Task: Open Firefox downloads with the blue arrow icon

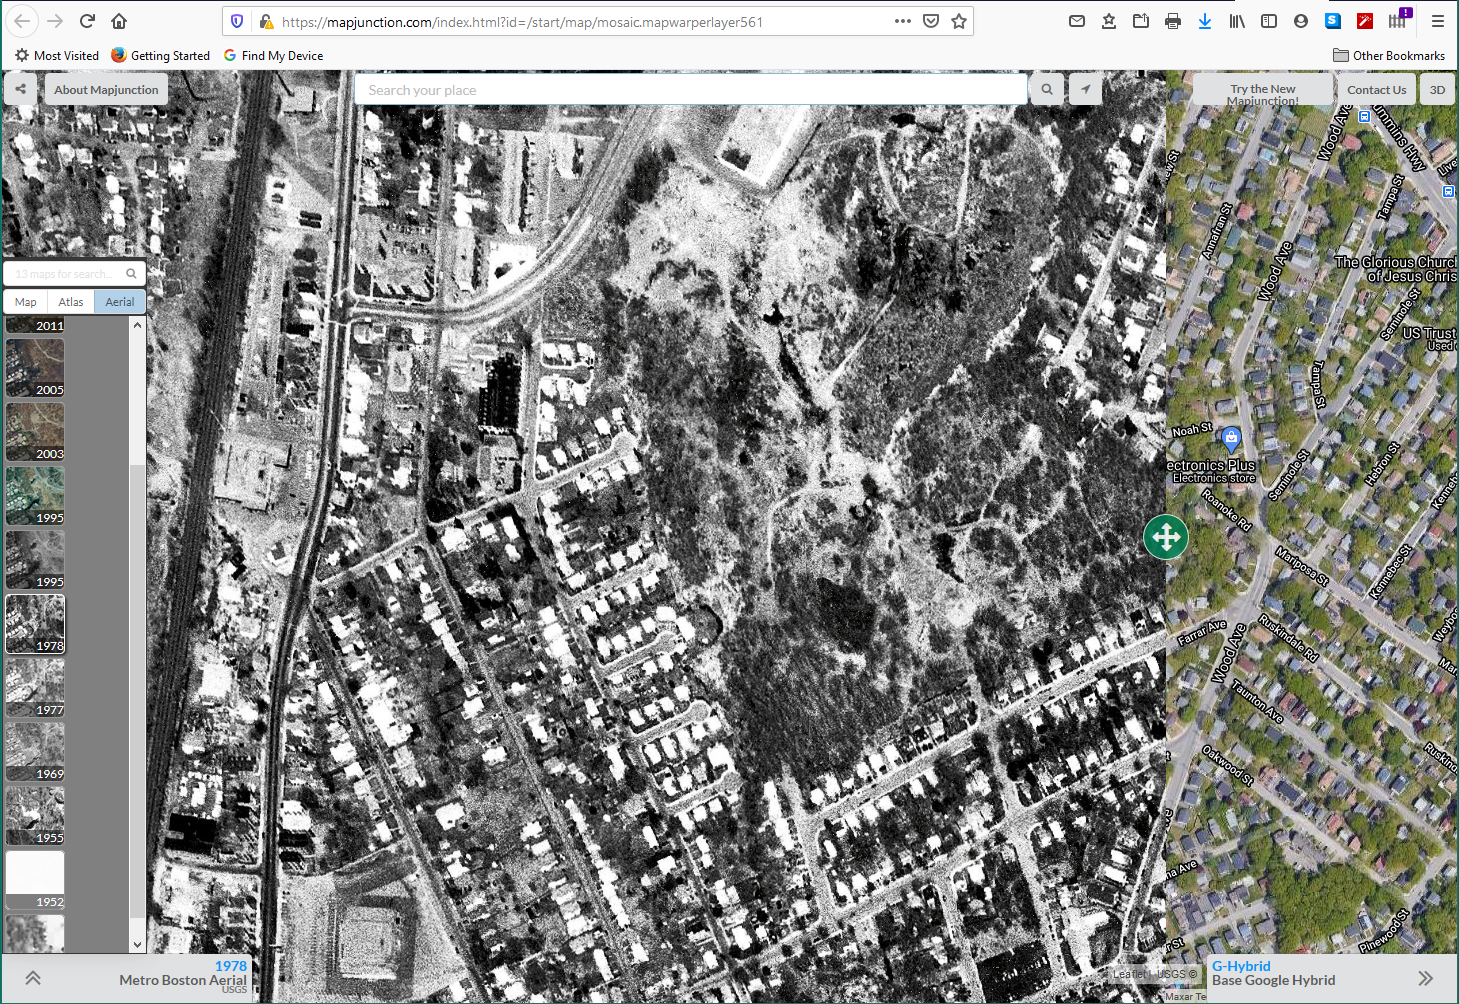Action: 1205,20
